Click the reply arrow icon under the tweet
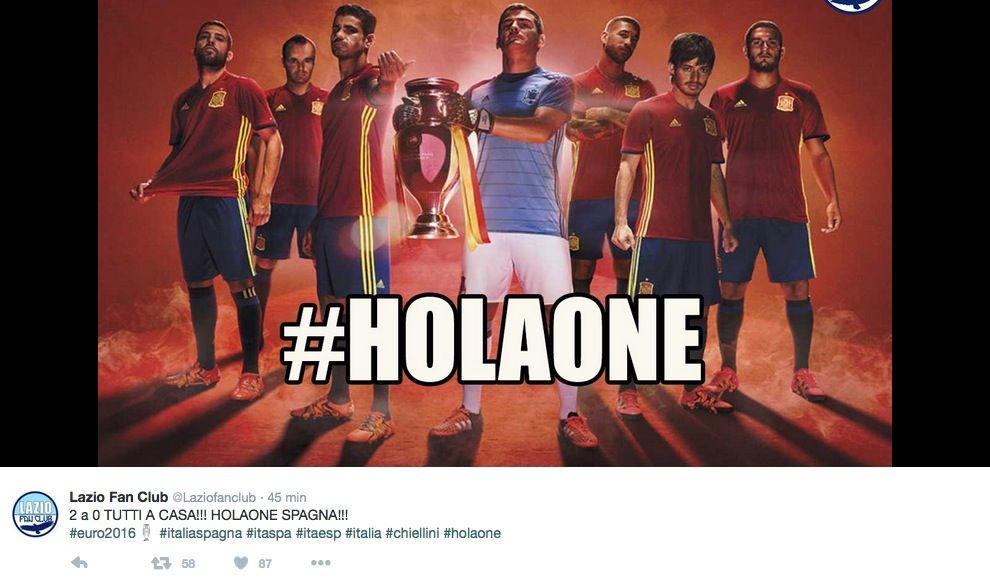The image size is (990, 587). coord(79,562)
